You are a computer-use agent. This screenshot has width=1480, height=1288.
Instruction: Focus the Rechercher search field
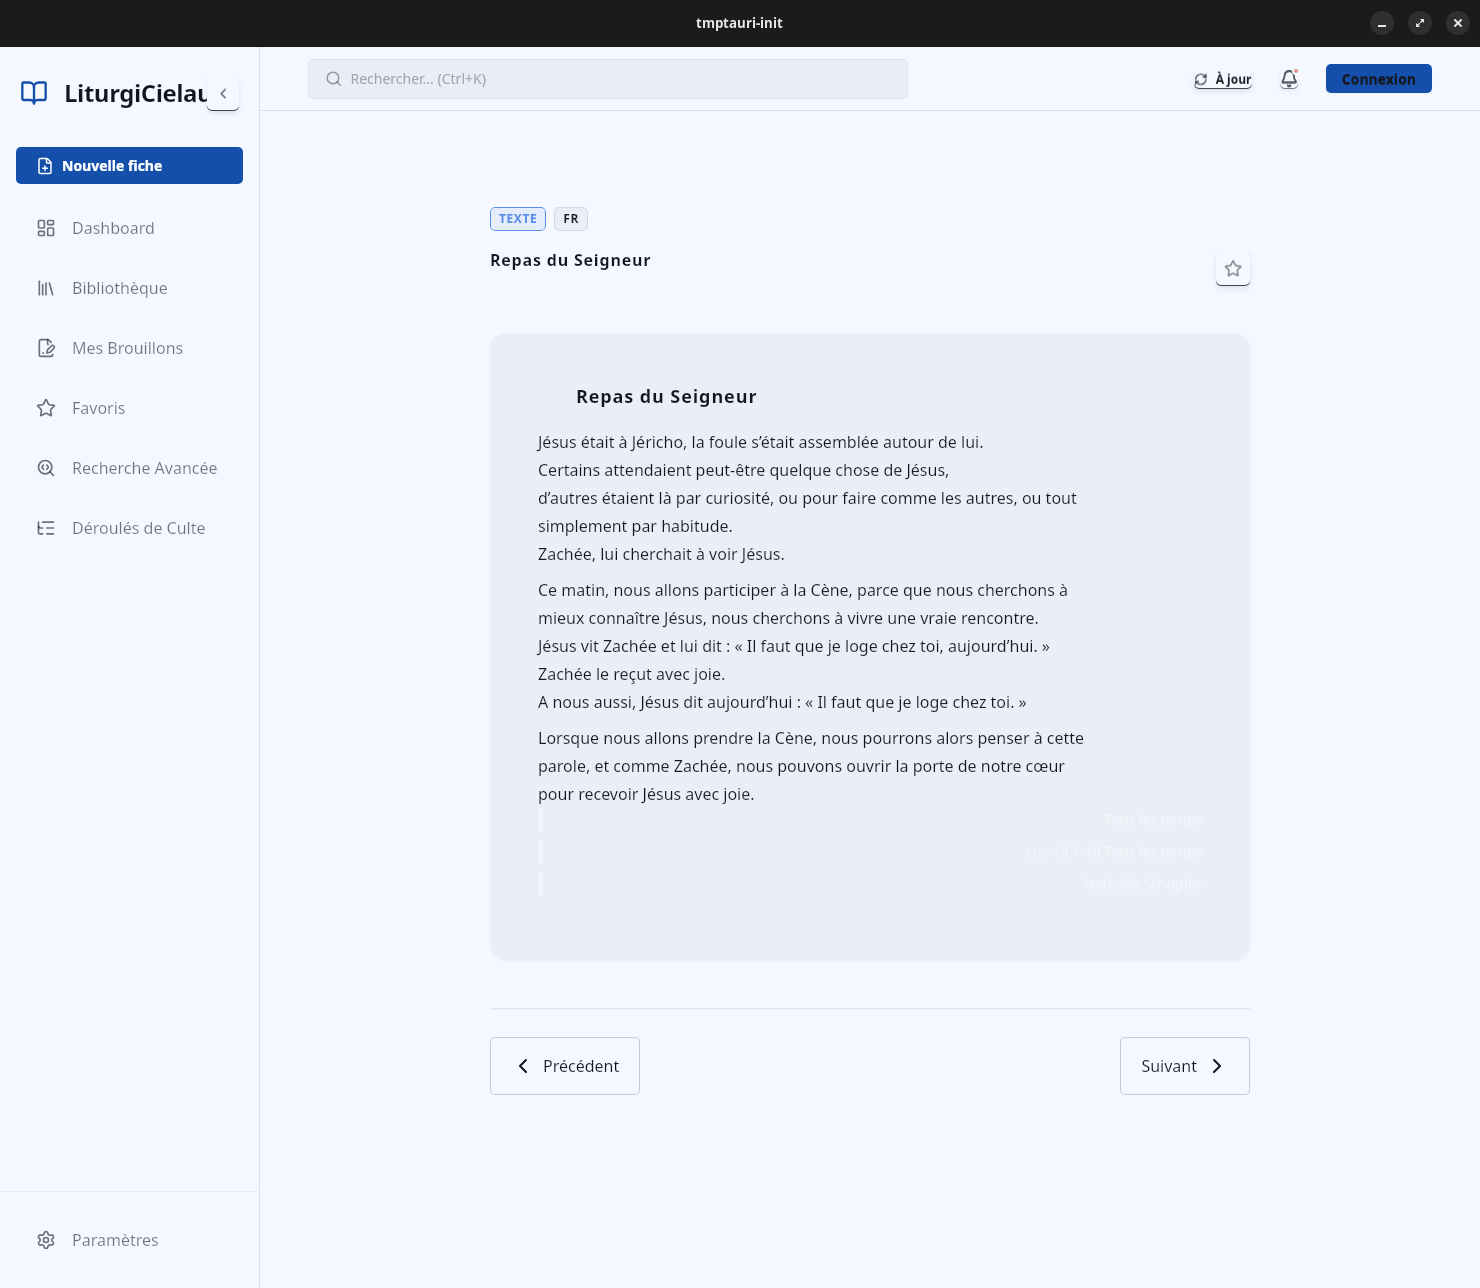[x=607, y=79]
